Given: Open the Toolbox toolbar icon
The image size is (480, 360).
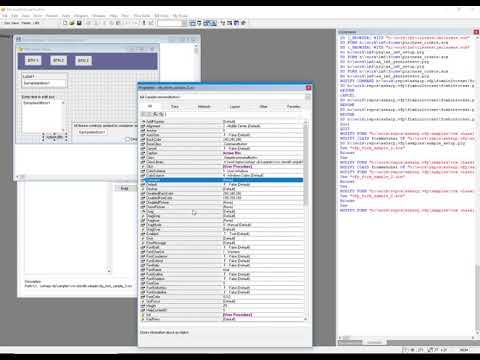Looking at the screenshot, I should point(243,23).
